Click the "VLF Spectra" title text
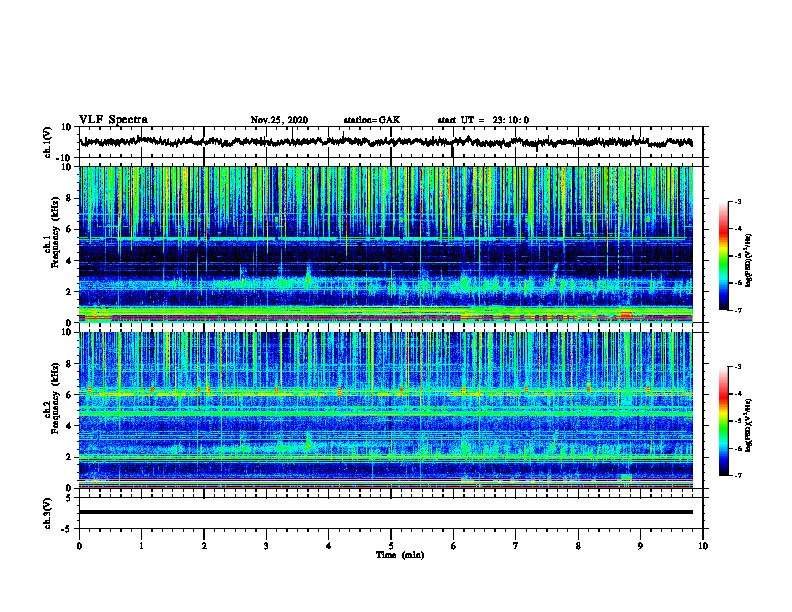The height and width of the screenshot is (612, 792). coord(113,120)
